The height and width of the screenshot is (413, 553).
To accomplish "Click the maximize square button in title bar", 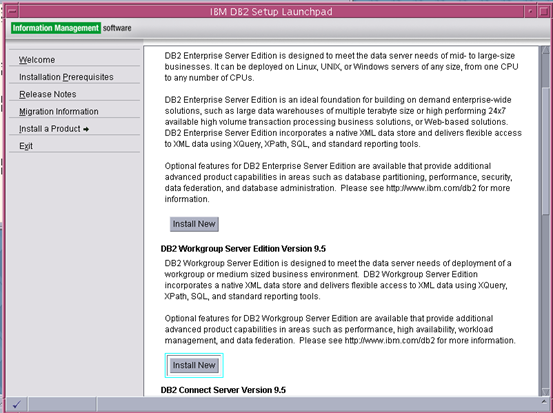I will (543, 12).
